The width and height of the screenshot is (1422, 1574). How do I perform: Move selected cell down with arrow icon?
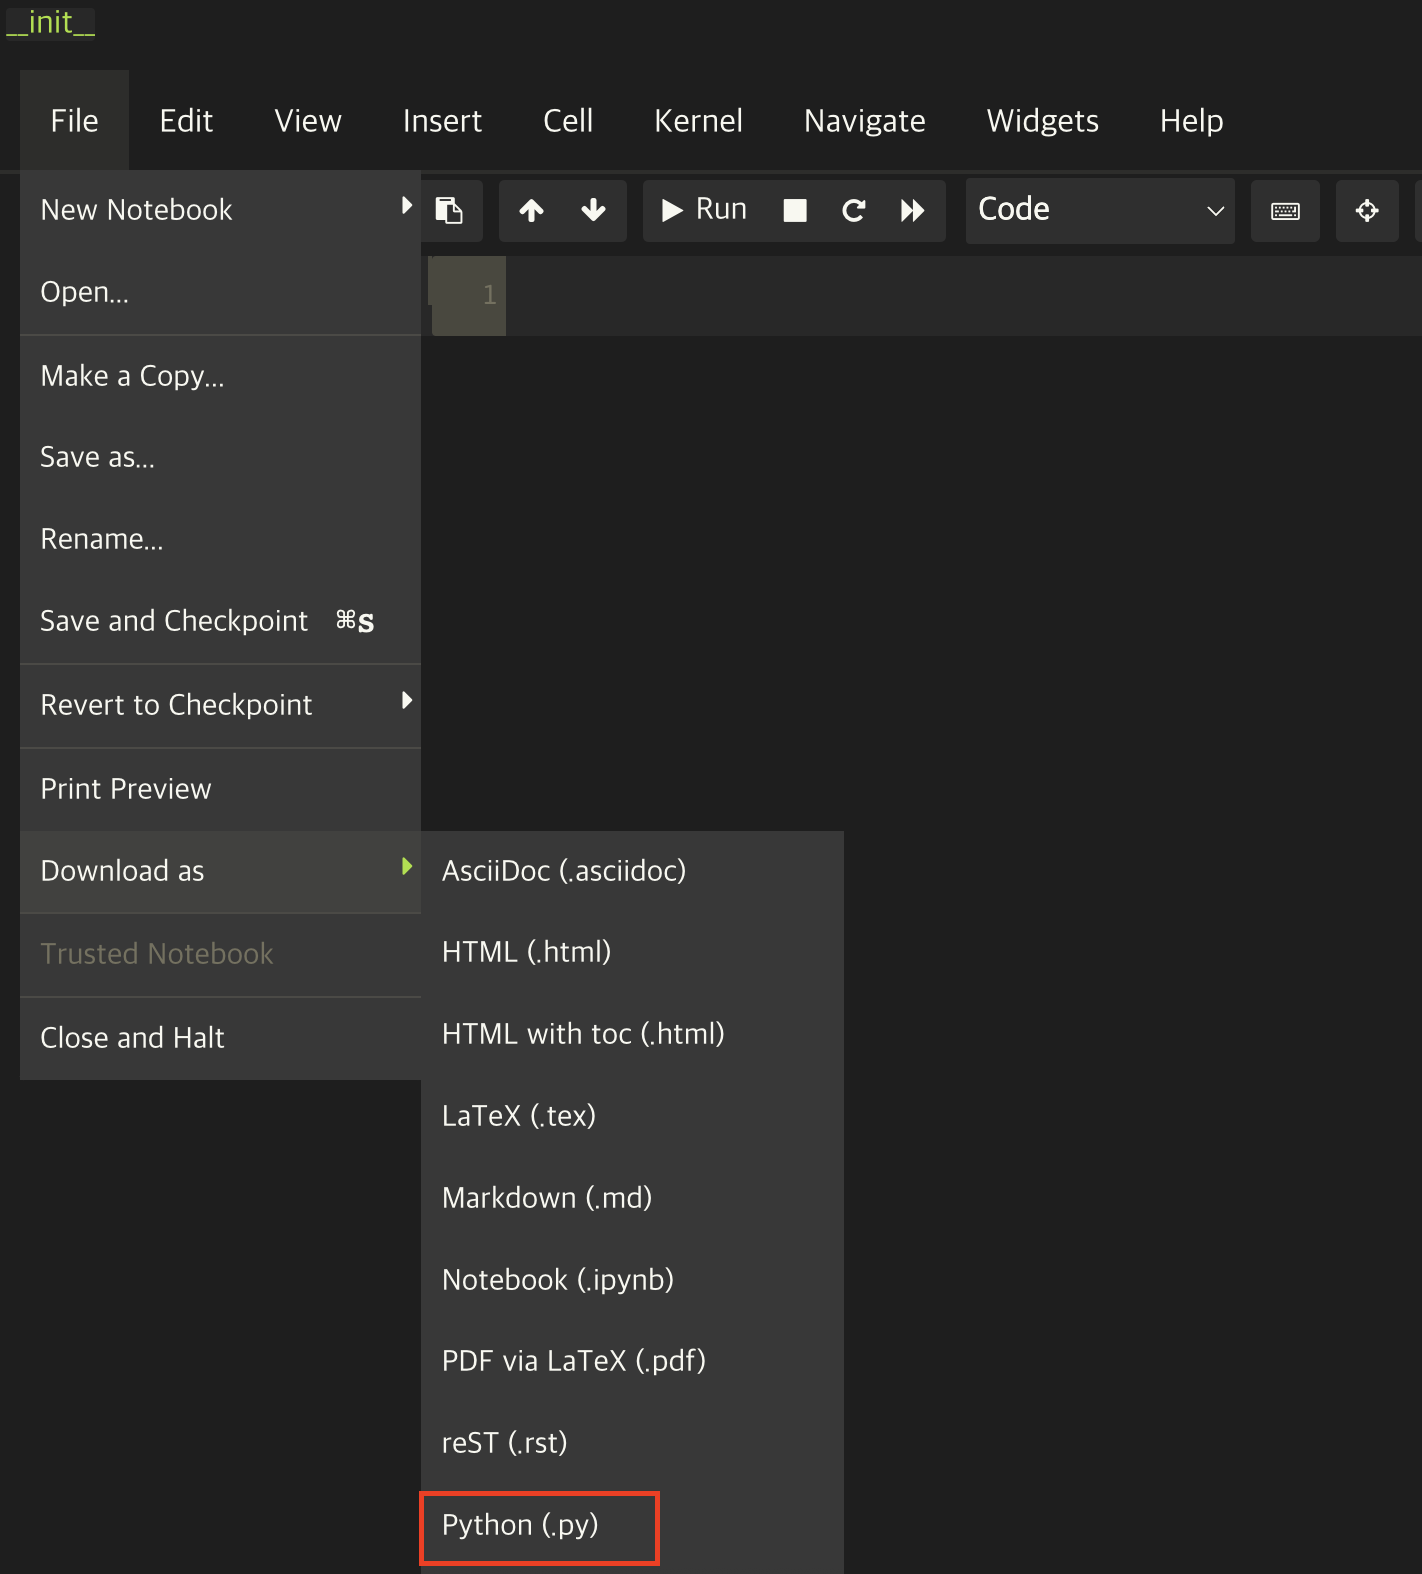pyautogui.click(x=594, y=210)
